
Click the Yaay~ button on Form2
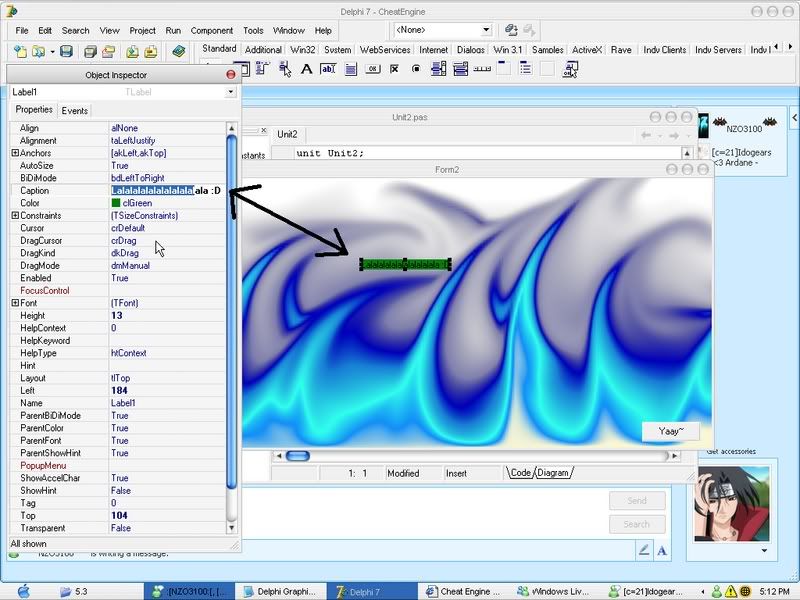click(671, 431)
